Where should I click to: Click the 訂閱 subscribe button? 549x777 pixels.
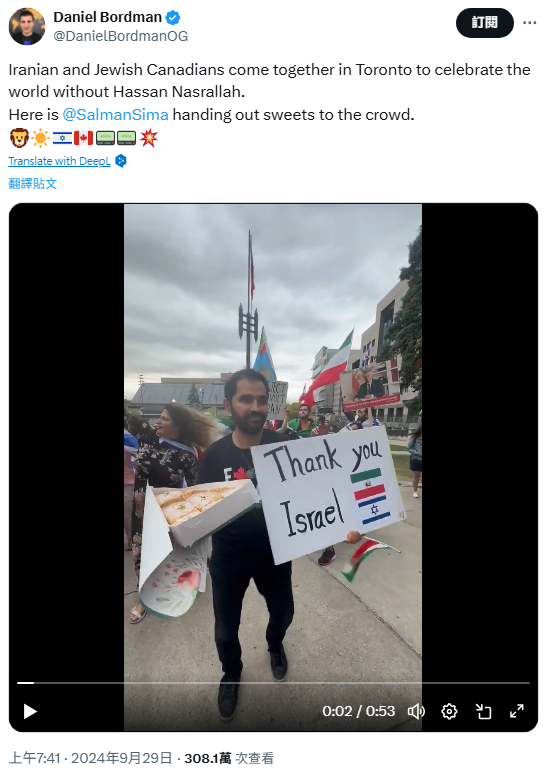[485, 23]
